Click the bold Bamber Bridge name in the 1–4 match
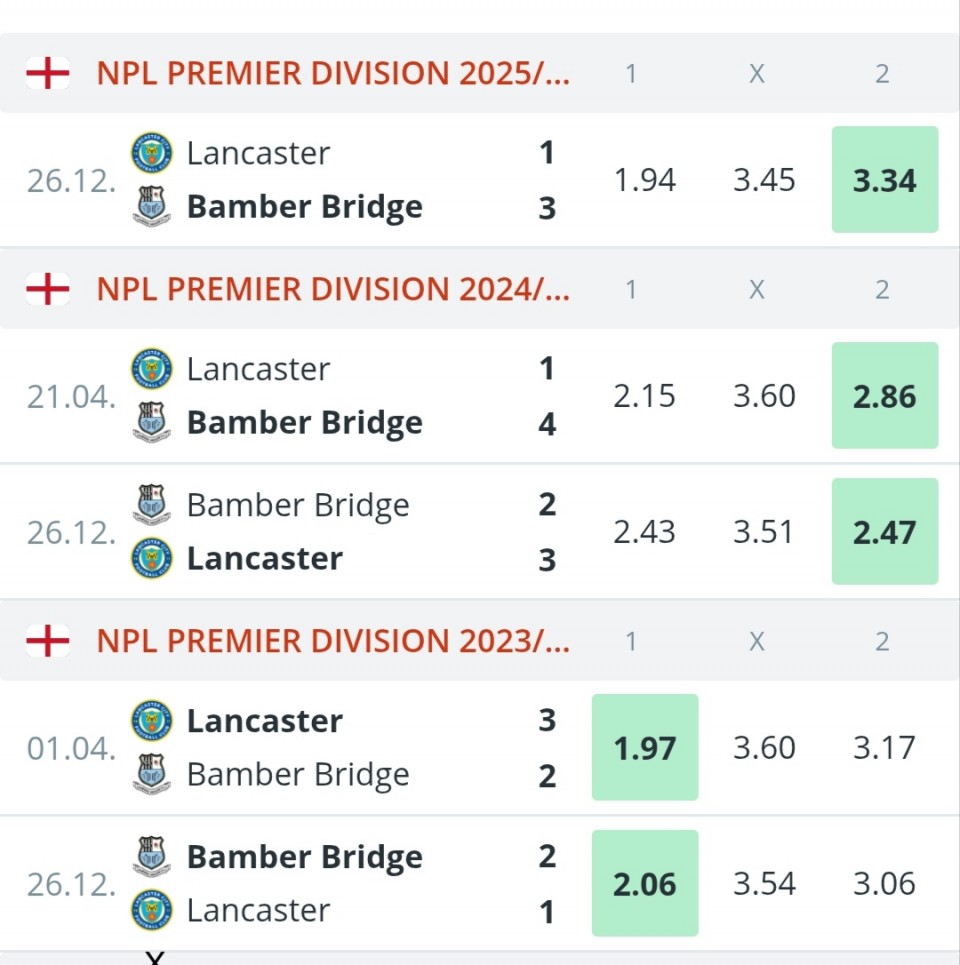The width and height of the screenshot is (960, 965). (x=304, y=422)
